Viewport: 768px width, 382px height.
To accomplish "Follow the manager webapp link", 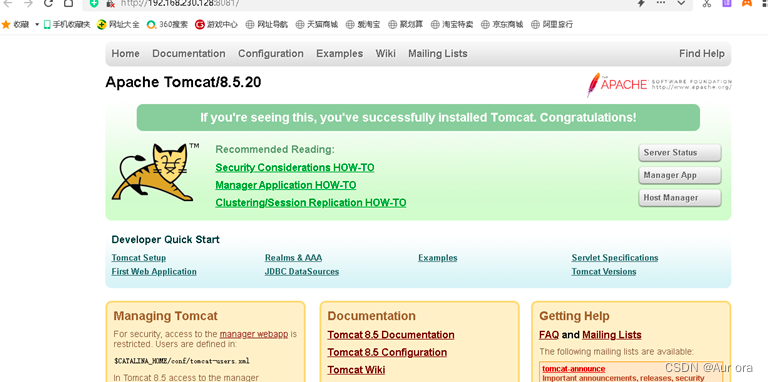I will pyautogui.click(x=254, y=334).
